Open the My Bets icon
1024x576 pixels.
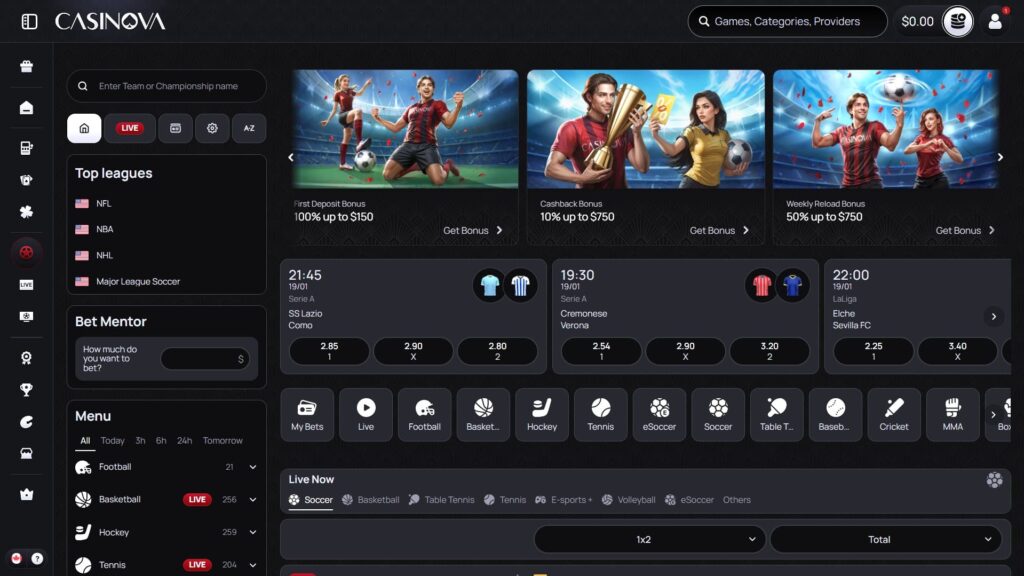306,414
